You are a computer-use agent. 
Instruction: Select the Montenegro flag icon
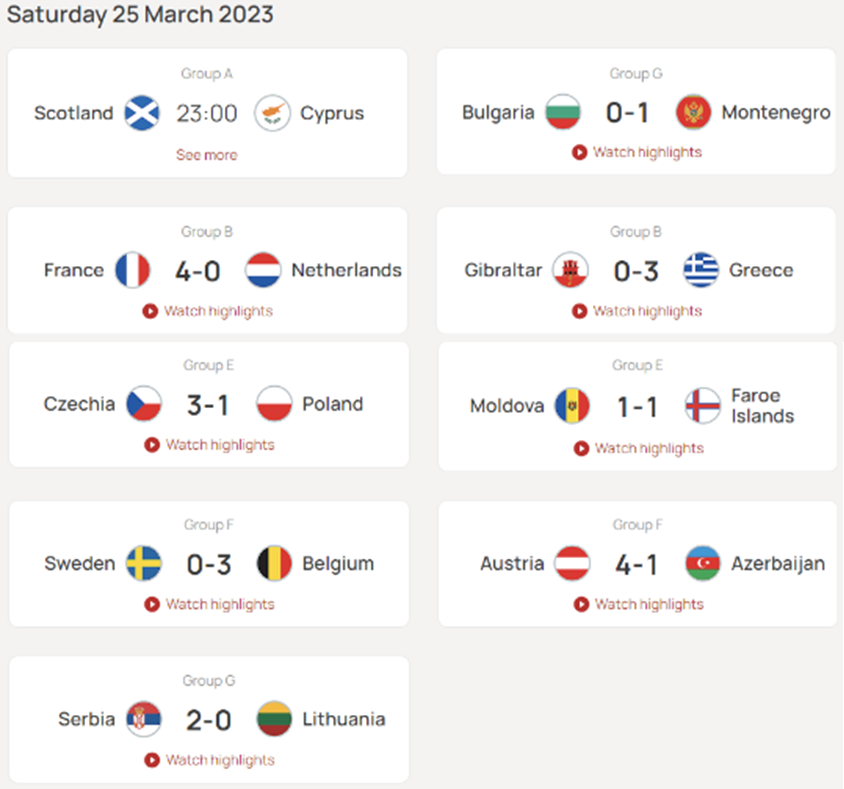[695, 113]
